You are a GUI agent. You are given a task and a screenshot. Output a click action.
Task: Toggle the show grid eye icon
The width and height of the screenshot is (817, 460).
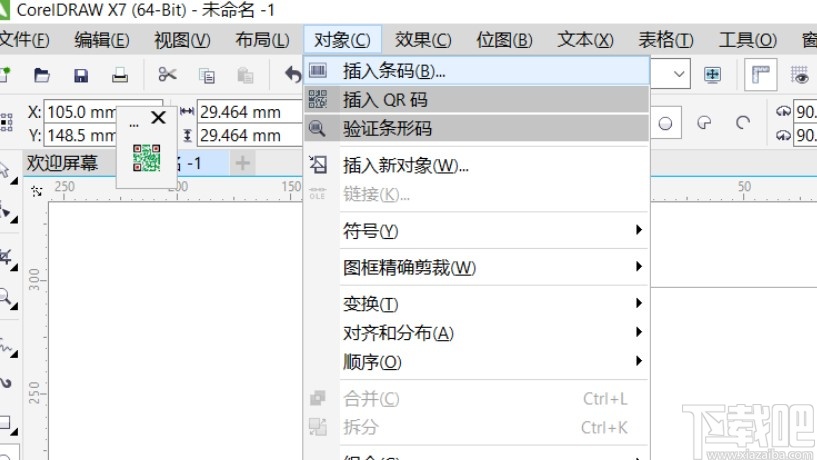(800, 76)
